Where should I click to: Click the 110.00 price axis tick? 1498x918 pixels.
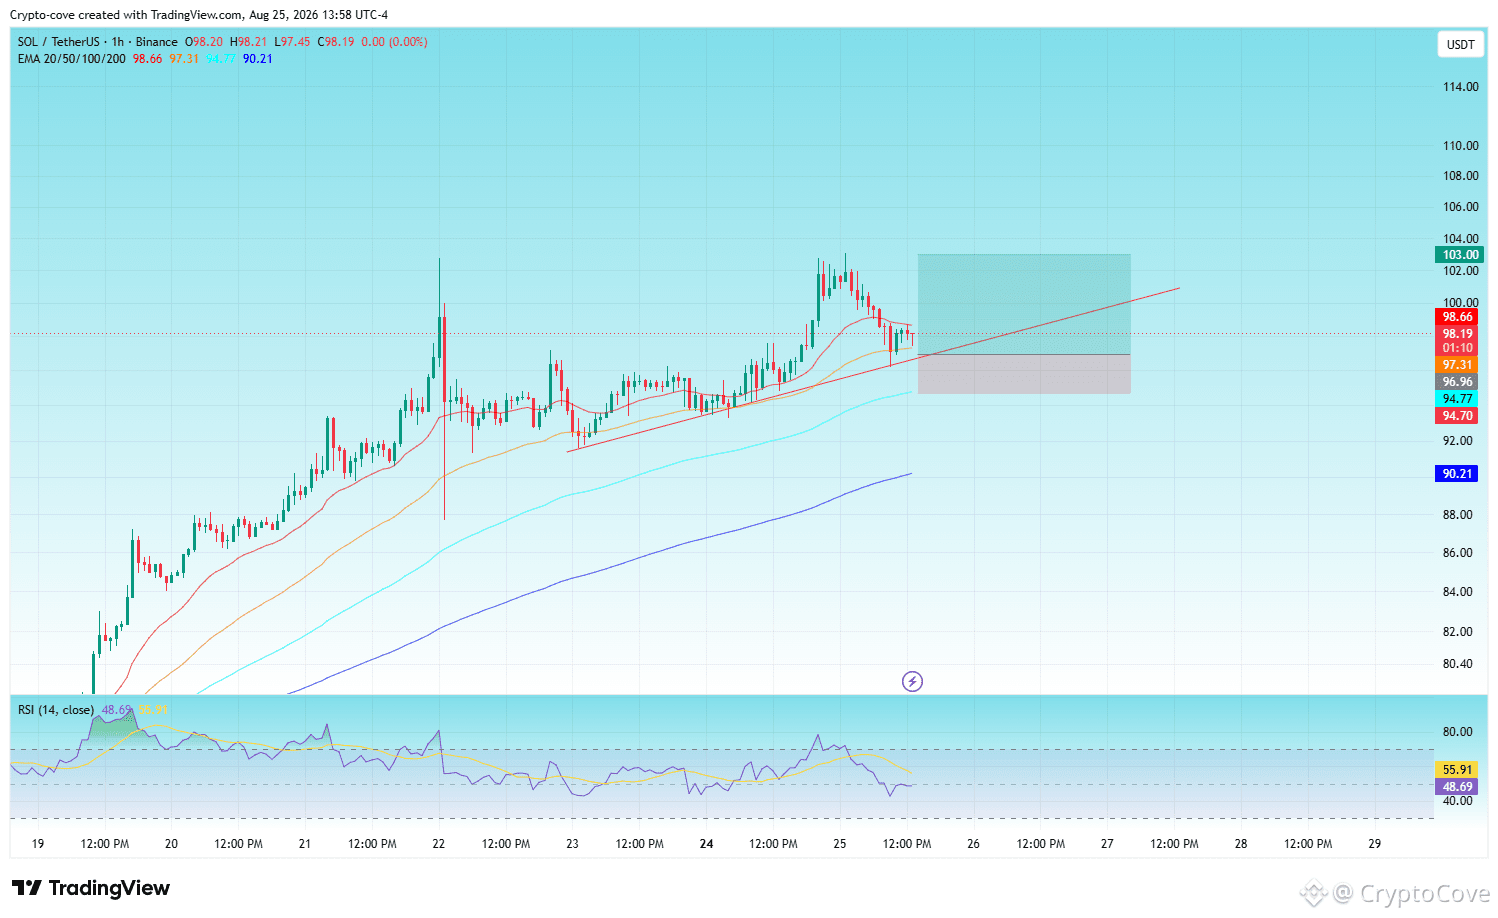(x=1460, y=146)
